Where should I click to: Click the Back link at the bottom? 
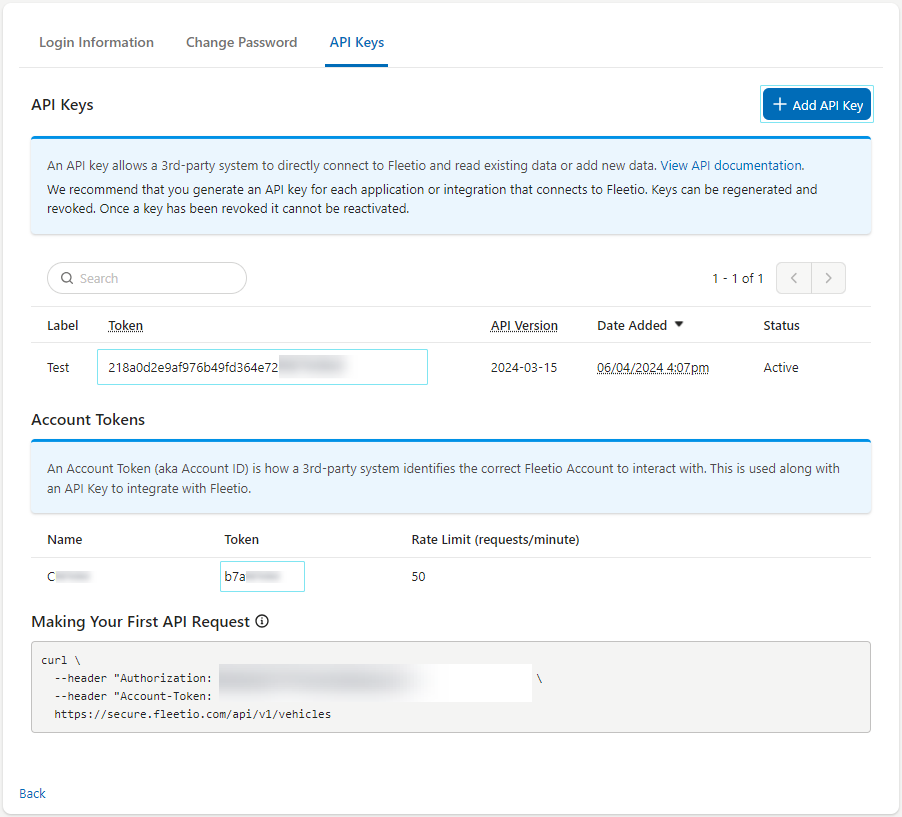(32, 793)
